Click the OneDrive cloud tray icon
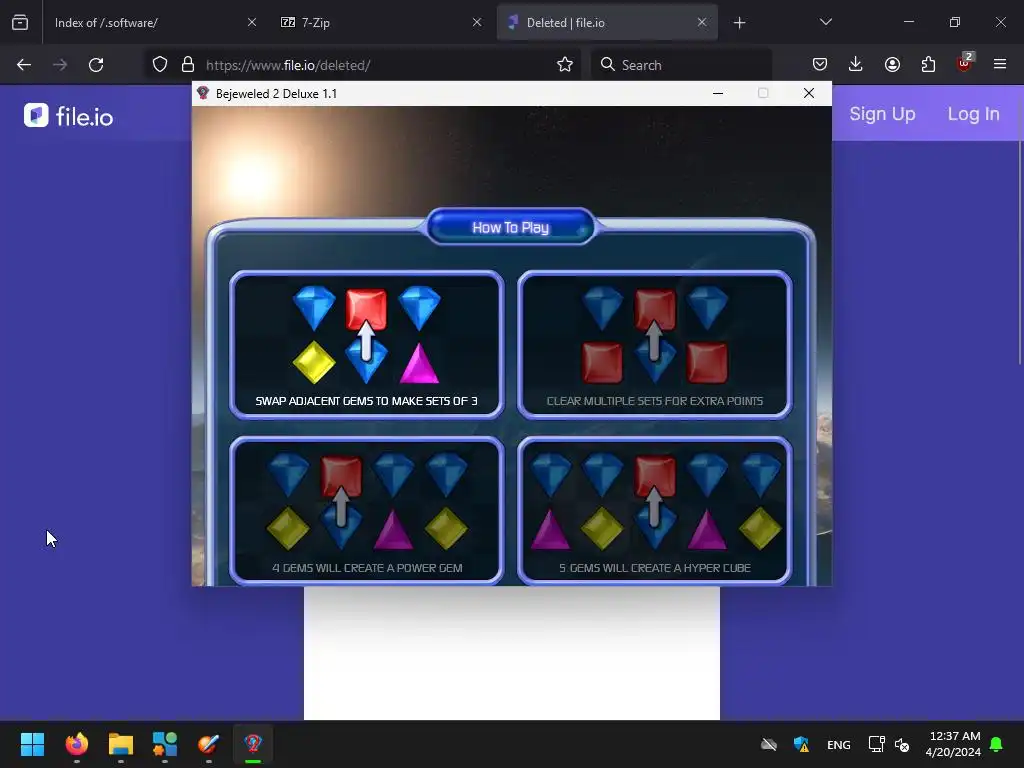 pyautogui.click(x=769, y=744)
